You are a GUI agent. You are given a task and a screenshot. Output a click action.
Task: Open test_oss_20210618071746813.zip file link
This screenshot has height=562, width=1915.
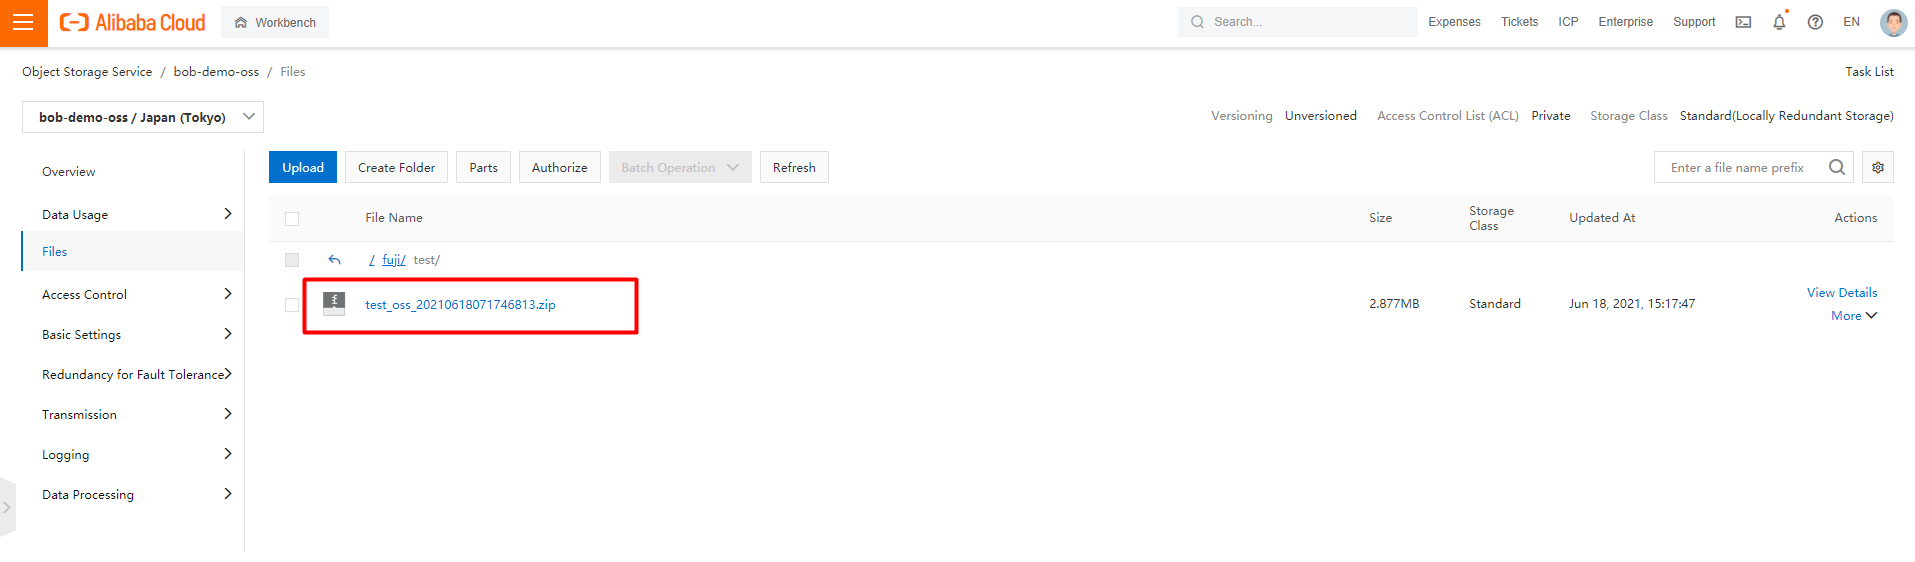coord(460,305)
